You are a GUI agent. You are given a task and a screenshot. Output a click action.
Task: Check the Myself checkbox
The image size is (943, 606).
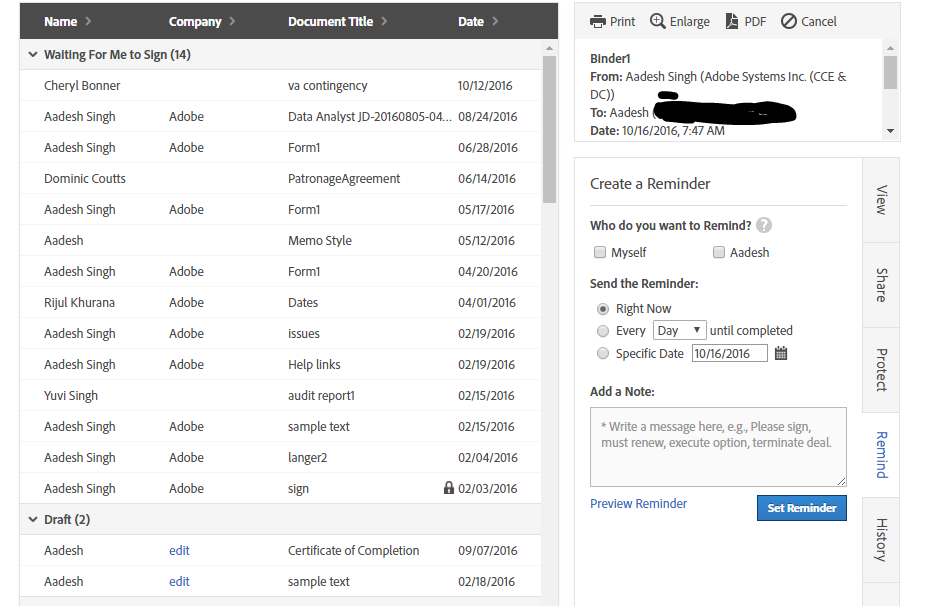click(x=600, y=252)
